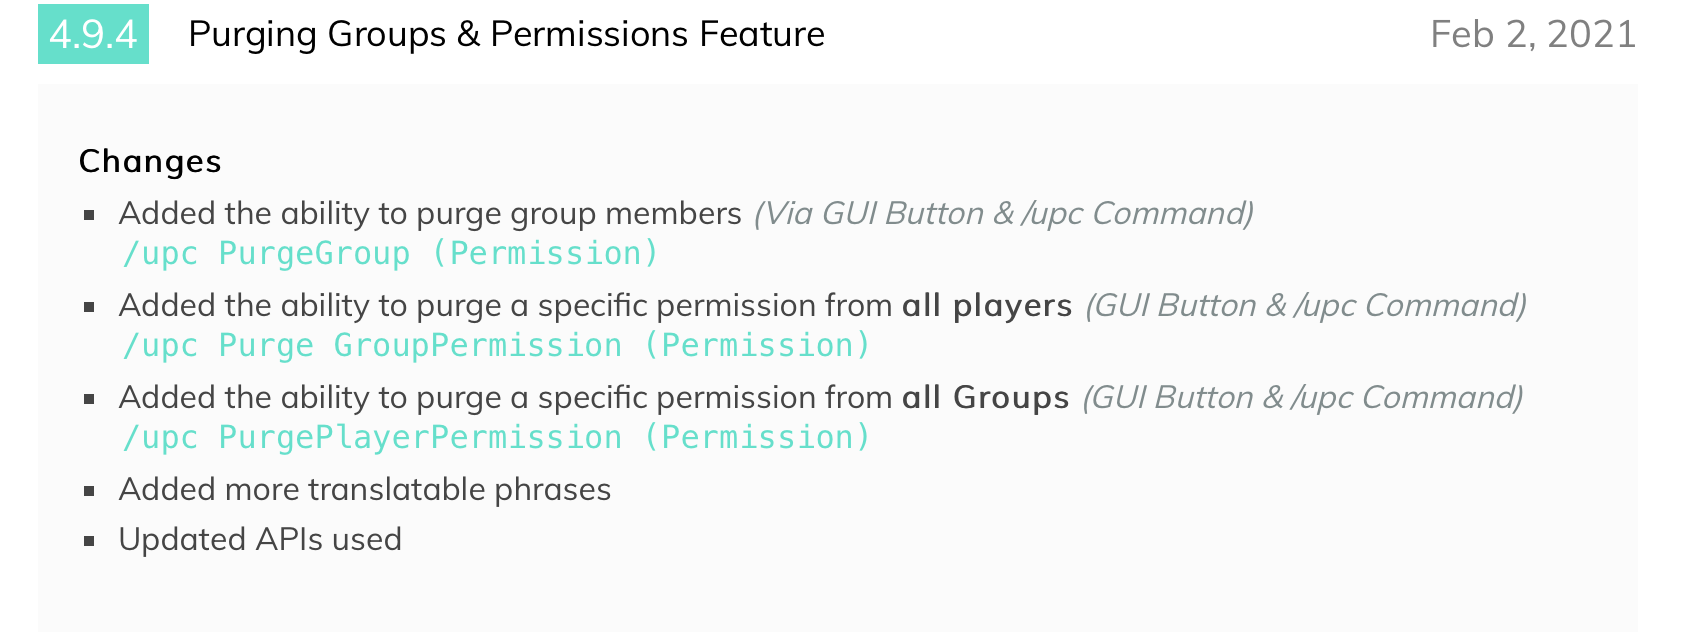Click the purge group members changelog line
Screen dimensions: 1696x634
tap(430, 213)
